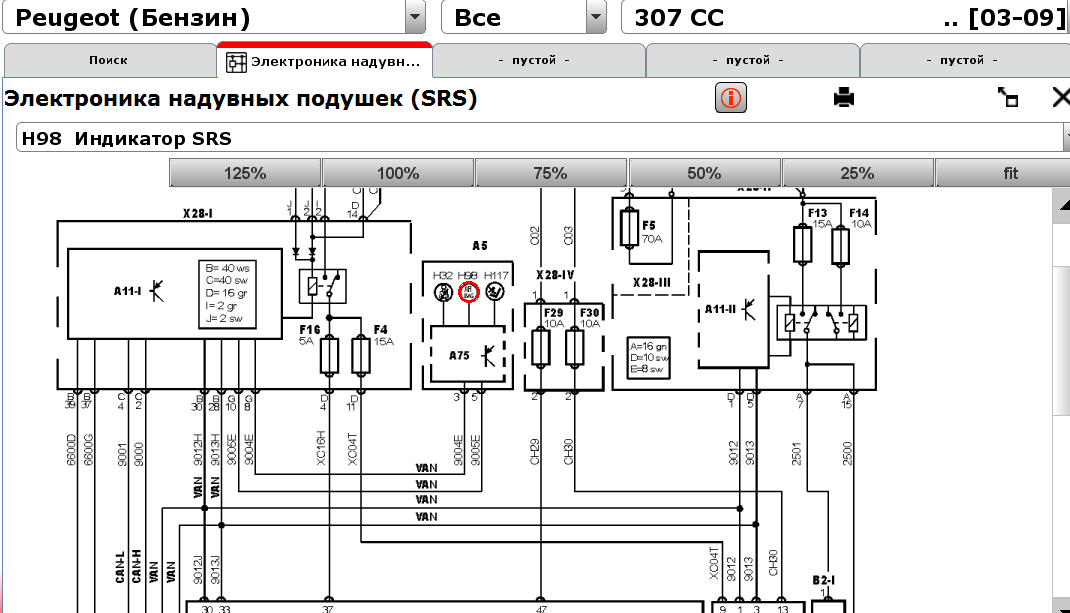Detach diagram into separate window
The image size is (1070, 613).
[1008, 98]
